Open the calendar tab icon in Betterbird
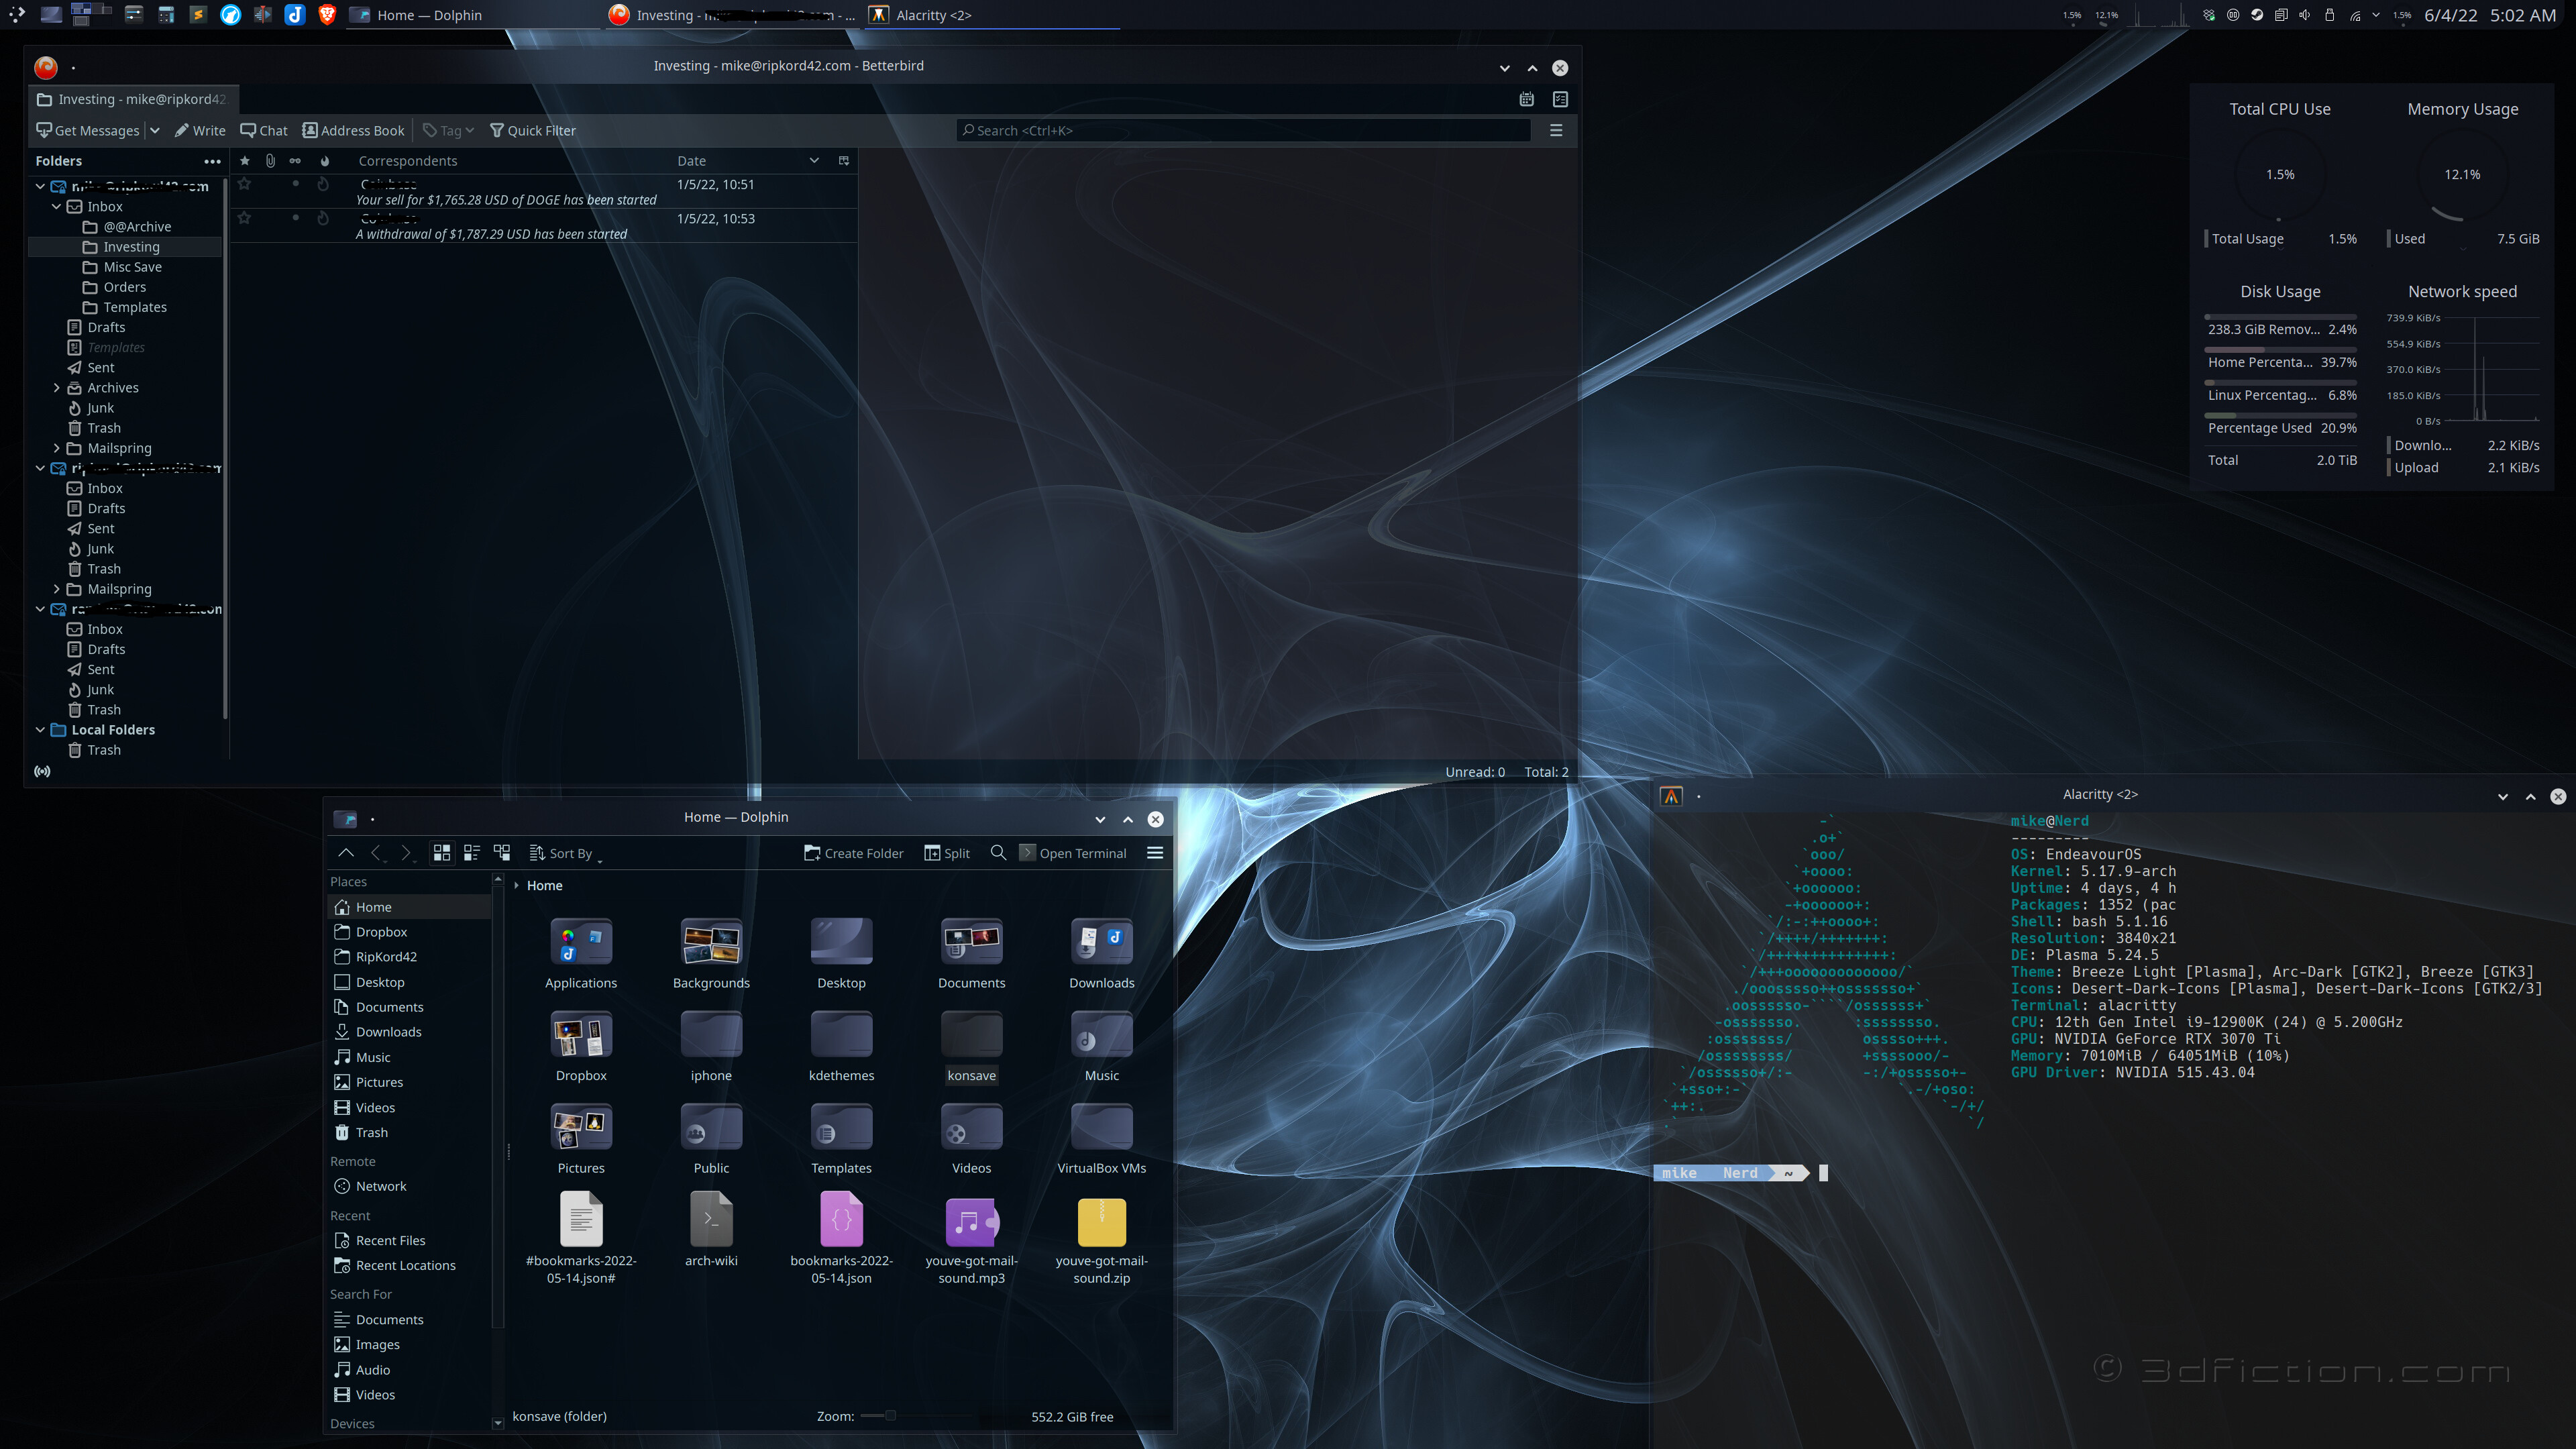The width and height of the screenshot is (2576, 1449). coord(1526,99)
